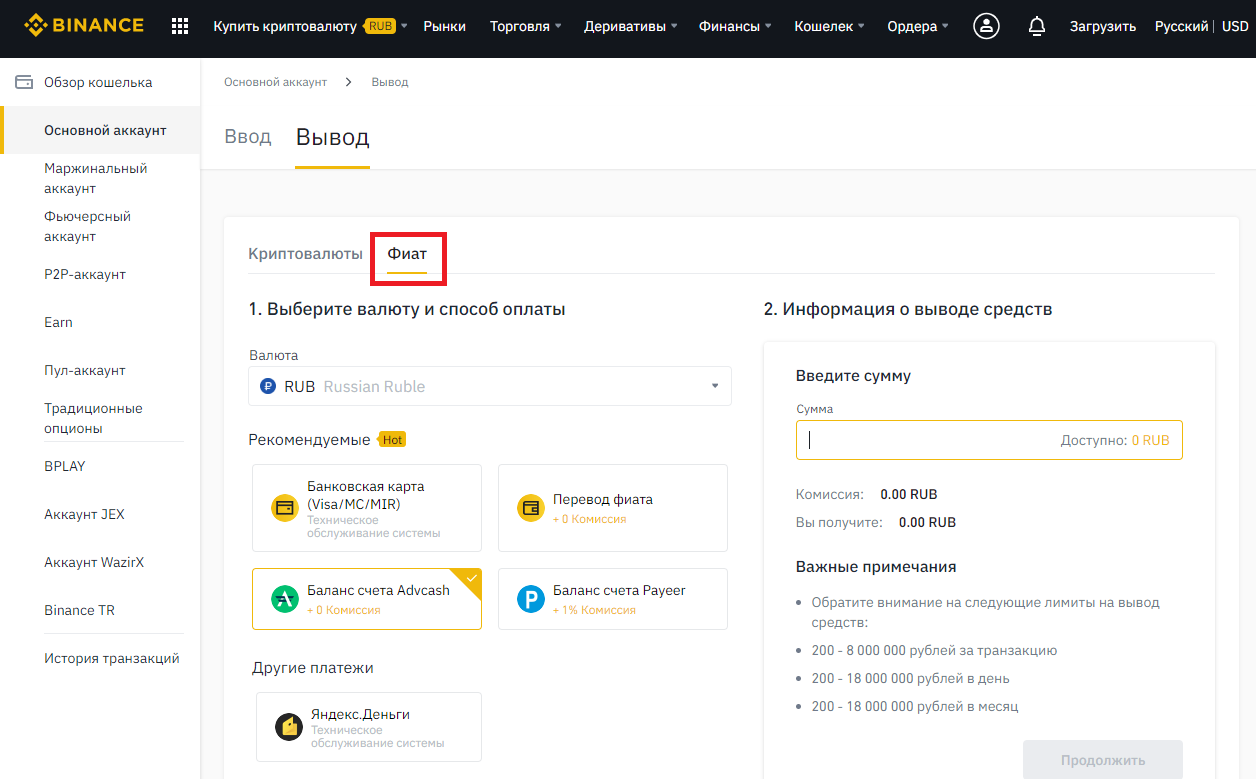Click the wallet overview card icon
1256x779 pixels.
pyautogui.click(x=24, y=82)
